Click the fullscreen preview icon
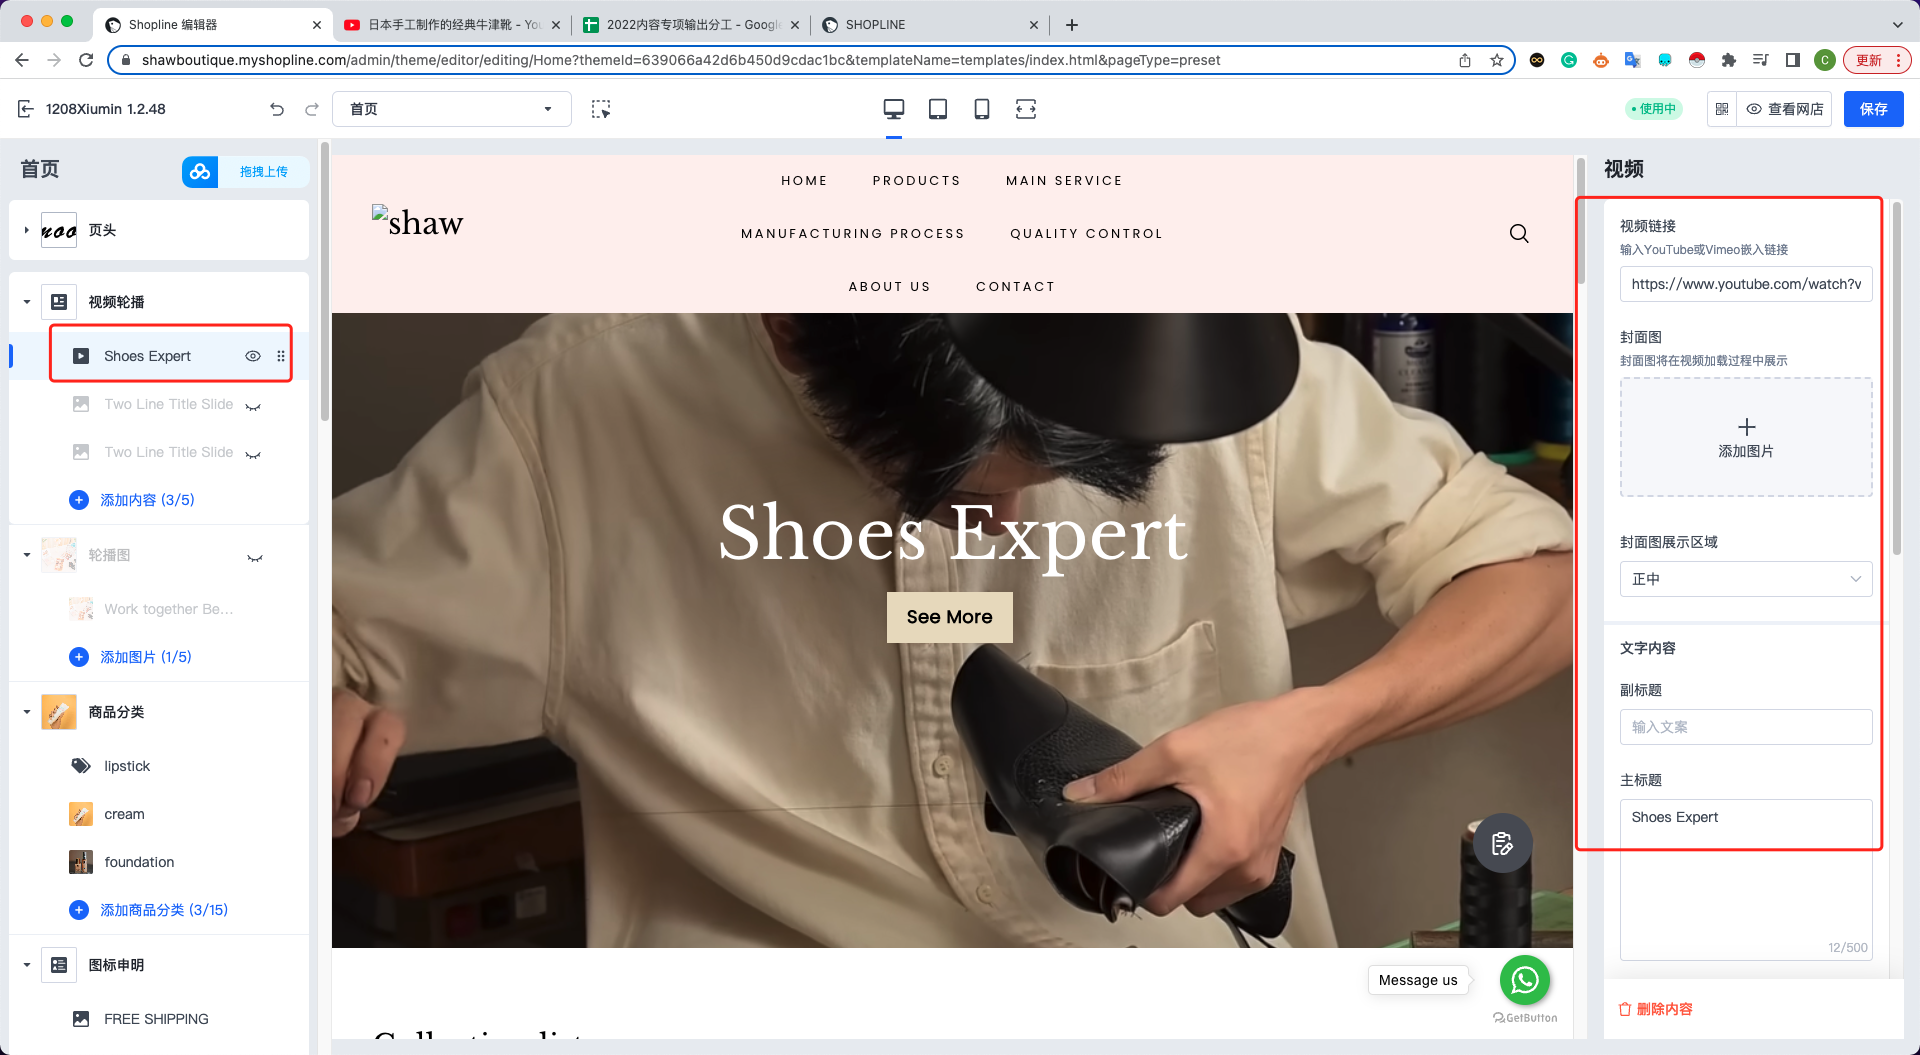 1025,109
